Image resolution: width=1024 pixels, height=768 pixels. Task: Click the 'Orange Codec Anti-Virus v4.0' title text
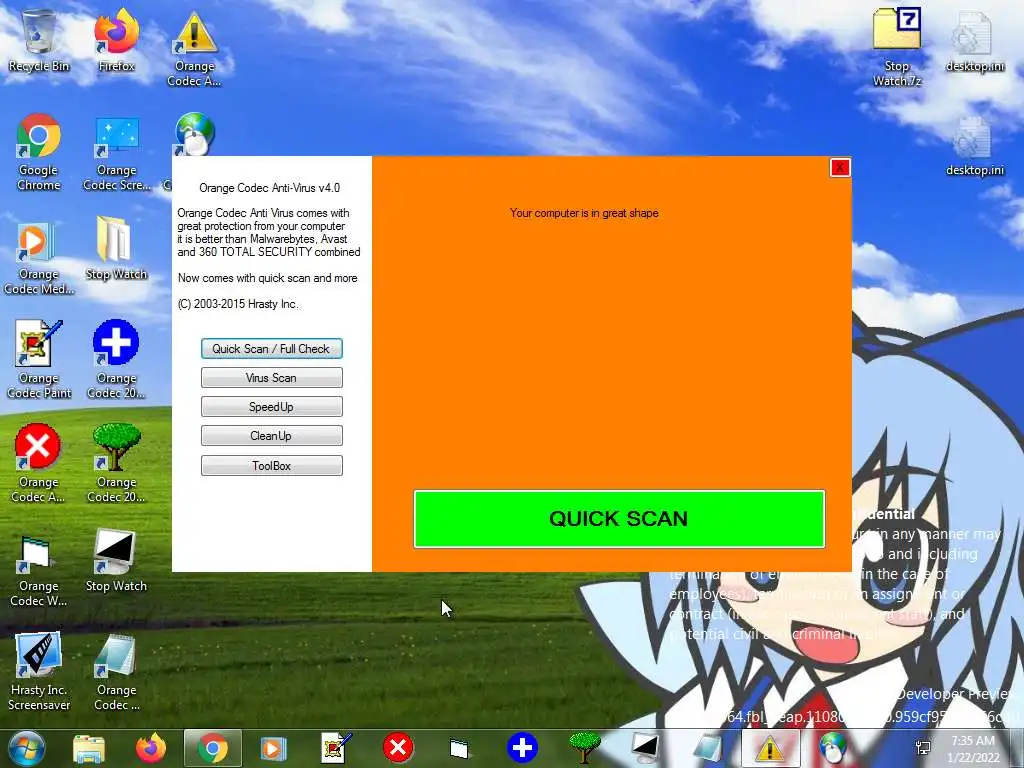coord(270,188)
